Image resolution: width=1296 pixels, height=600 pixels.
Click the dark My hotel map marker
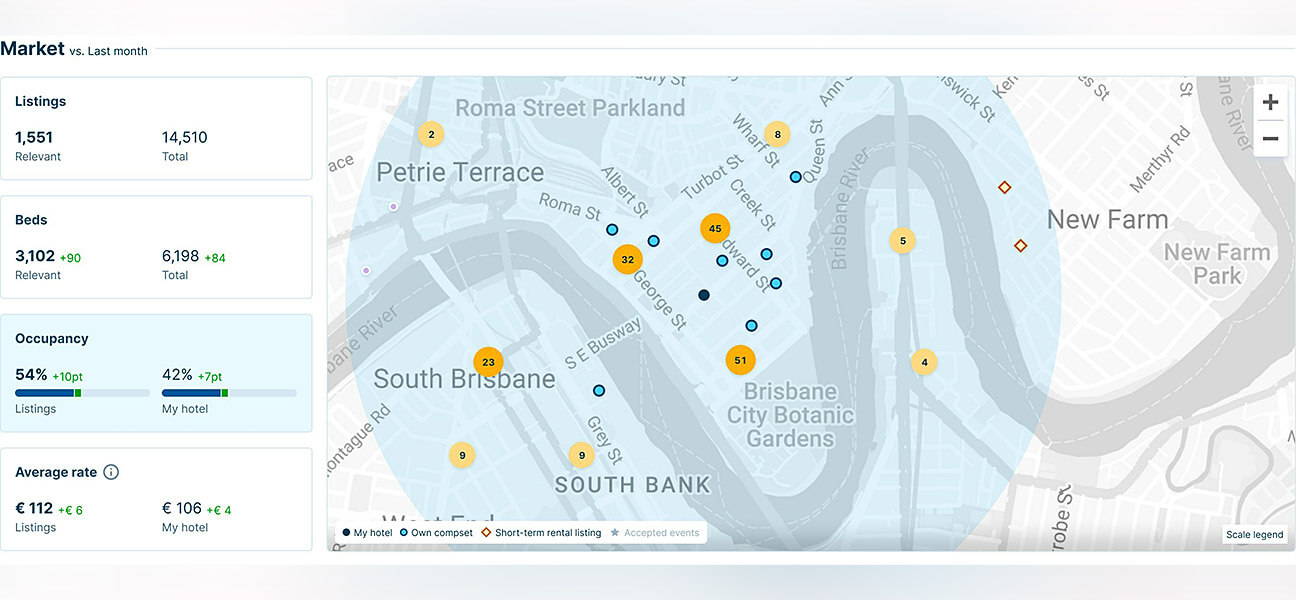point(704,295)
